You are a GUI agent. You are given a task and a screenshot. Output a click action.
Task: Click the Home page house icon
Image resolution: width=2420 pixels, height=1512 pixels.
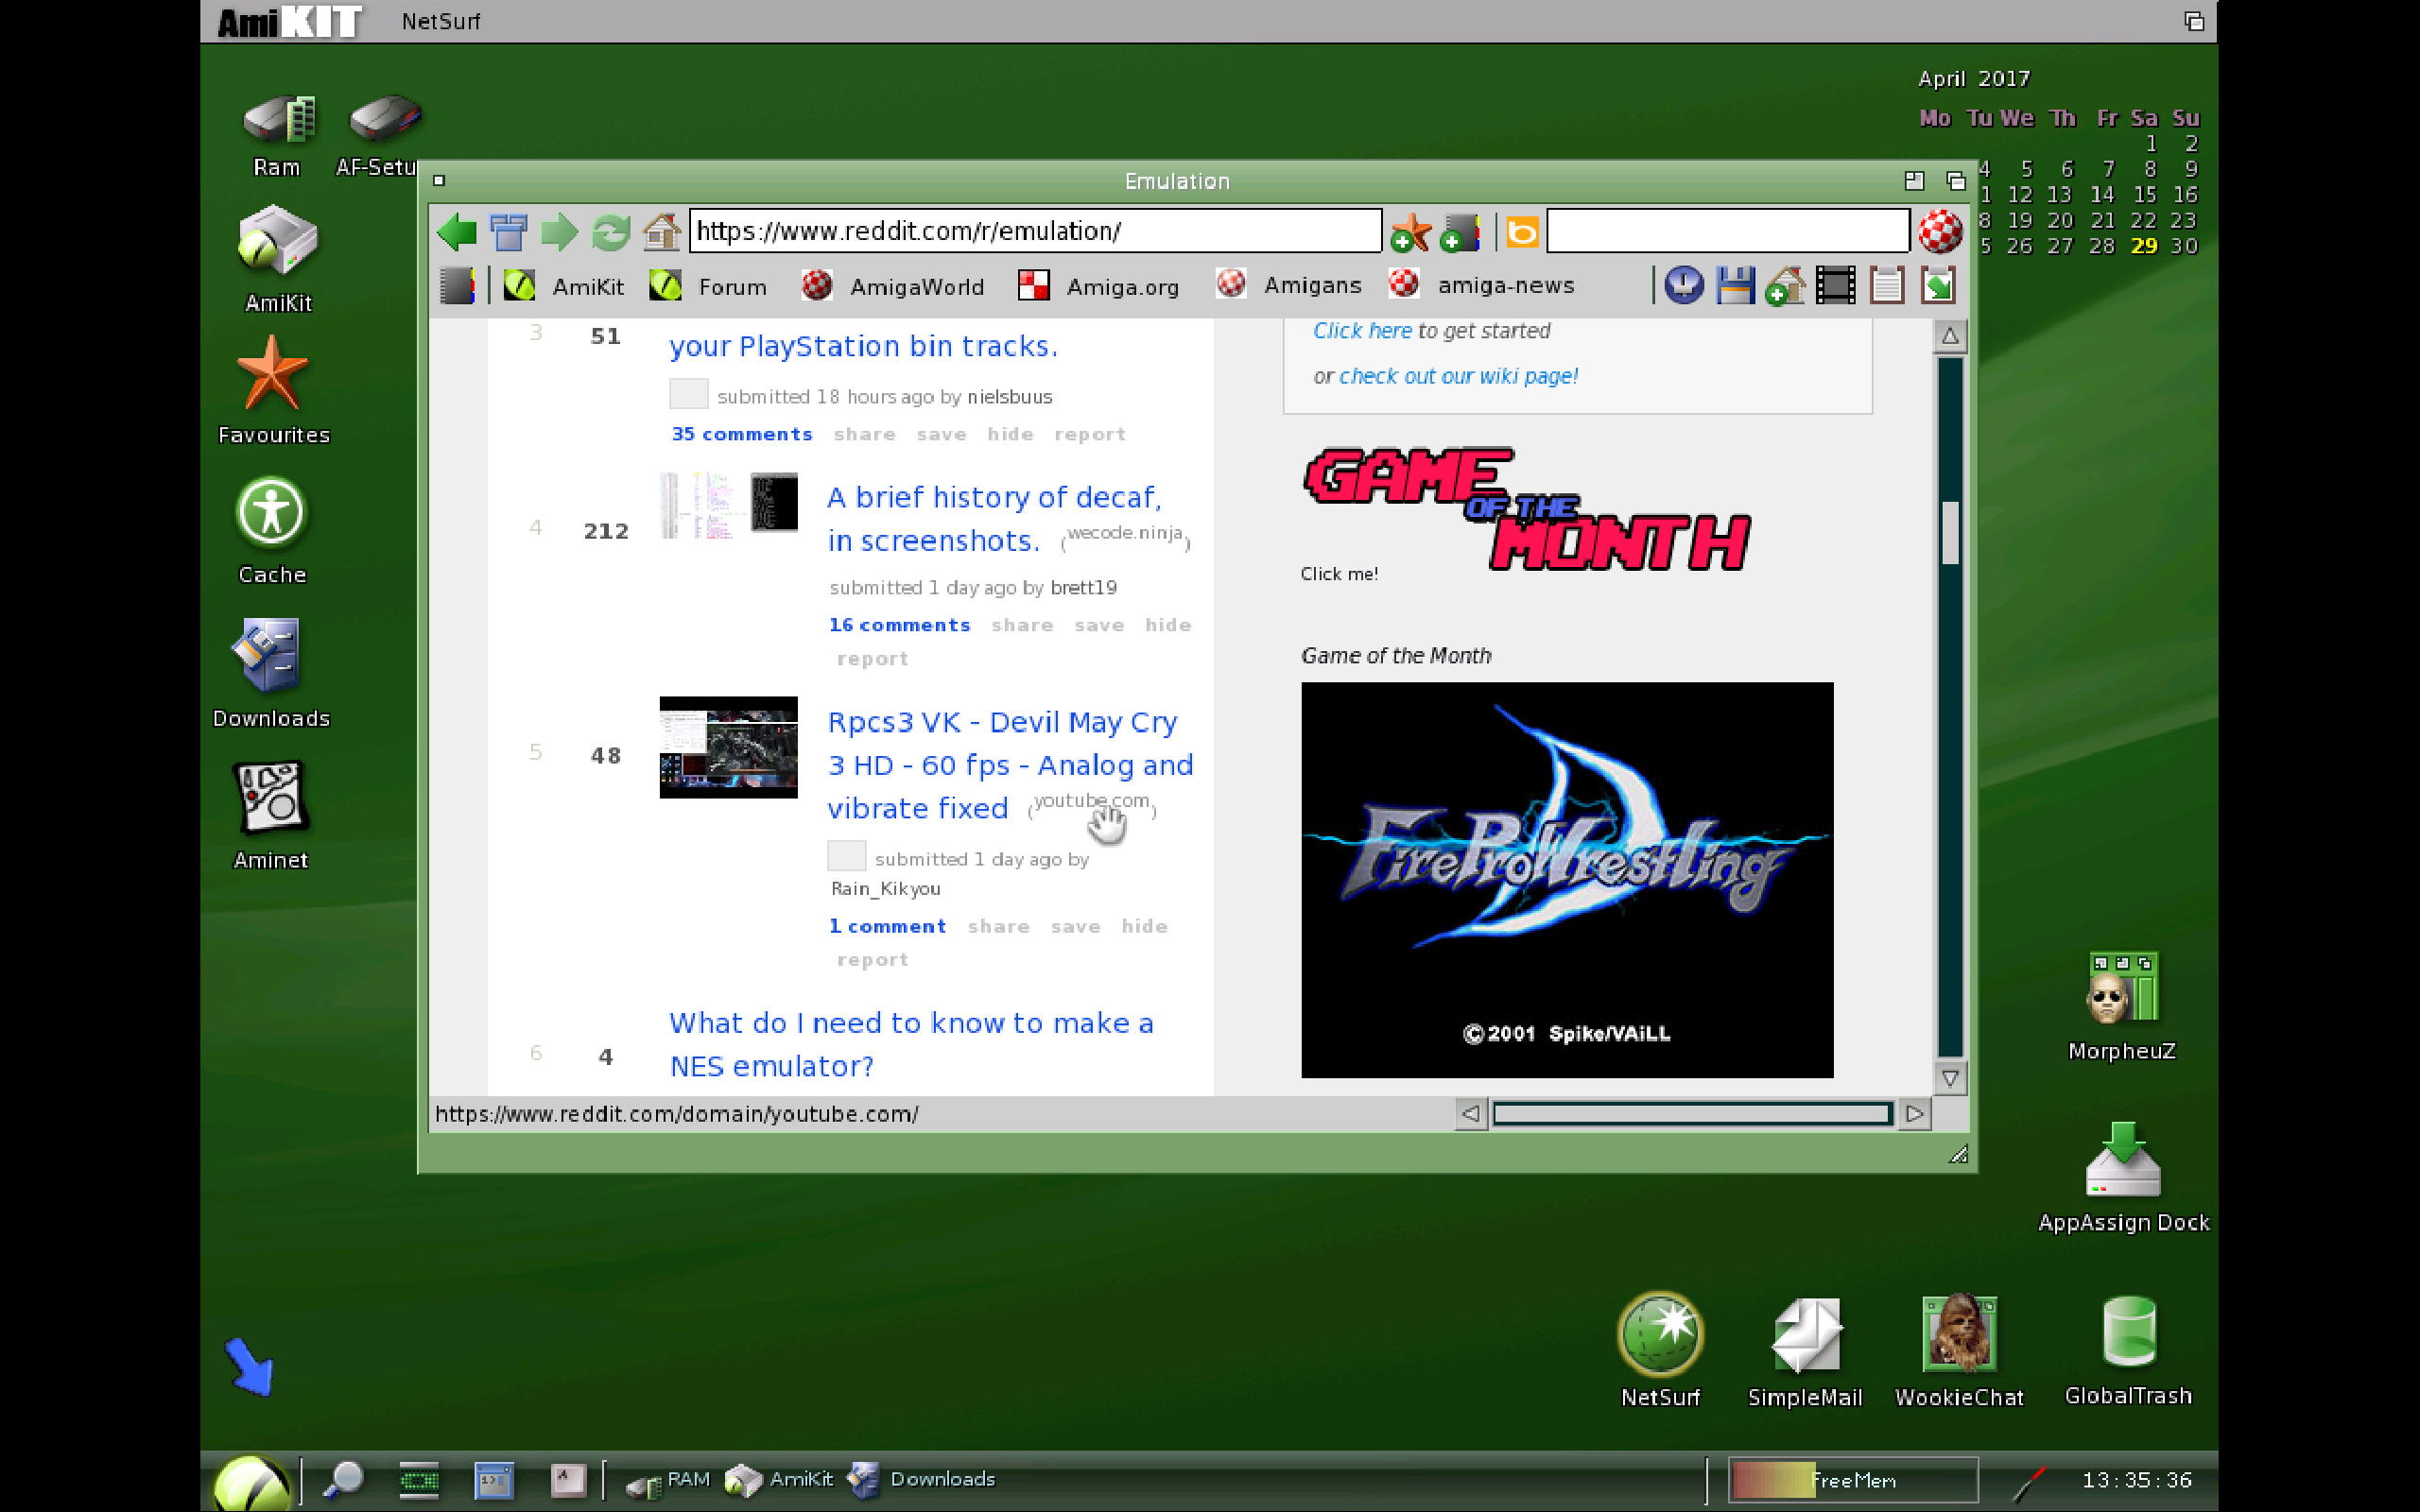(661, 232)
